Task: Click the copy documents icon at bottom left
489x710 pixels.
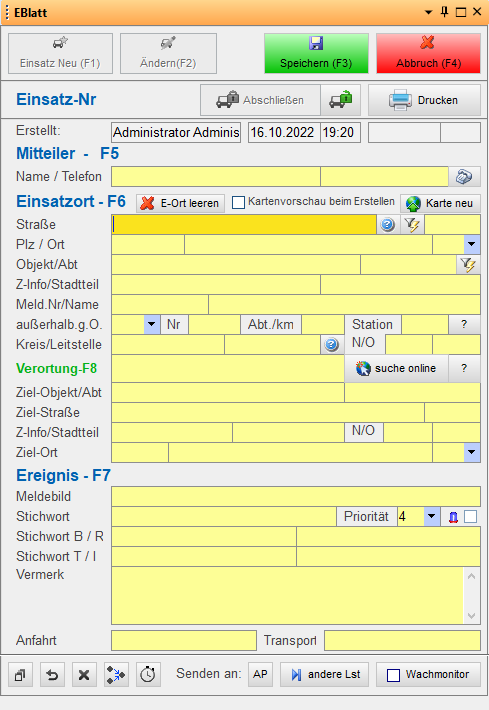Action: [x=20, y=675]
